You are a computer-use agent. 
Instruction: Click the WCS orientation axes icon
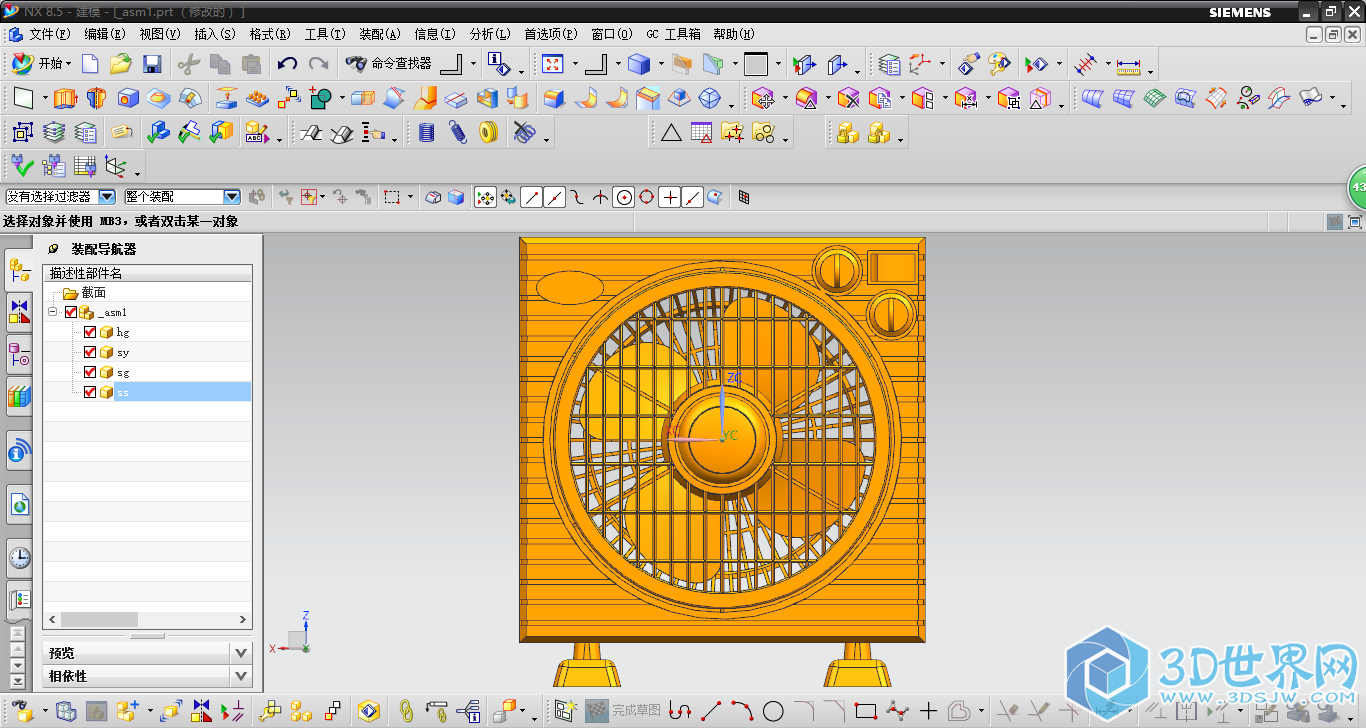point(921,64)
